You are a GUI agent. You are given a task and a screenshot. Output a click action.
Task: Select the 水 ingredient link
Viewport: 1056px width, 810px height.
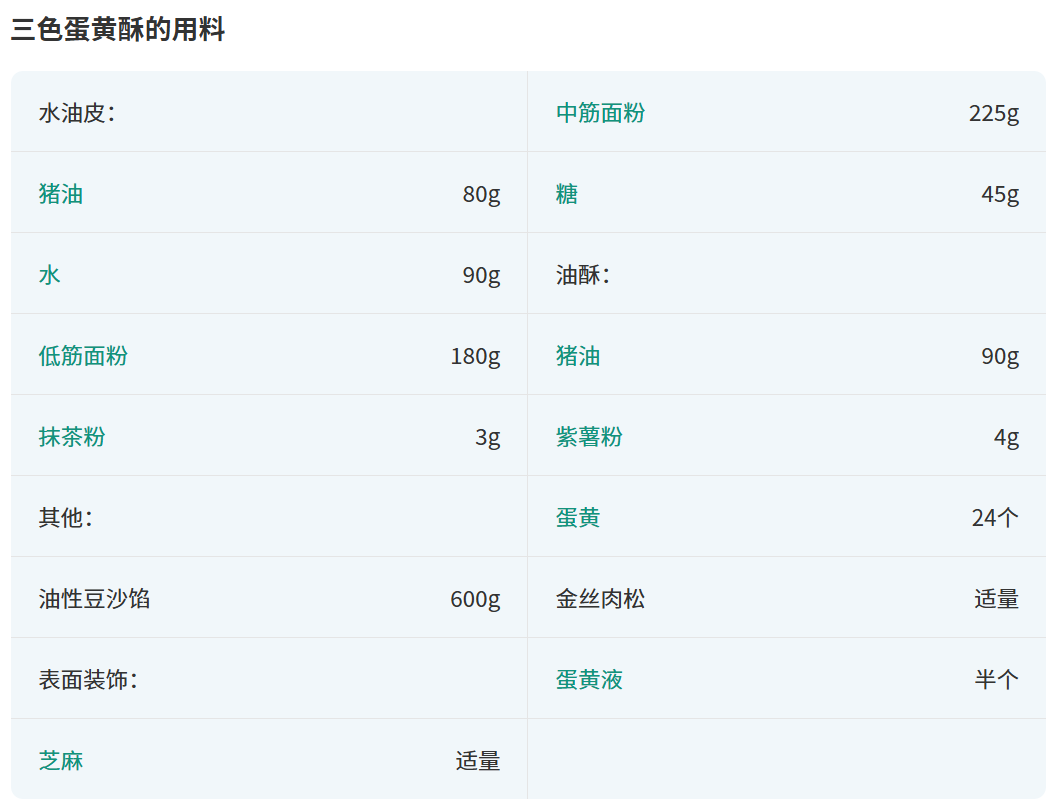[49, 275]
